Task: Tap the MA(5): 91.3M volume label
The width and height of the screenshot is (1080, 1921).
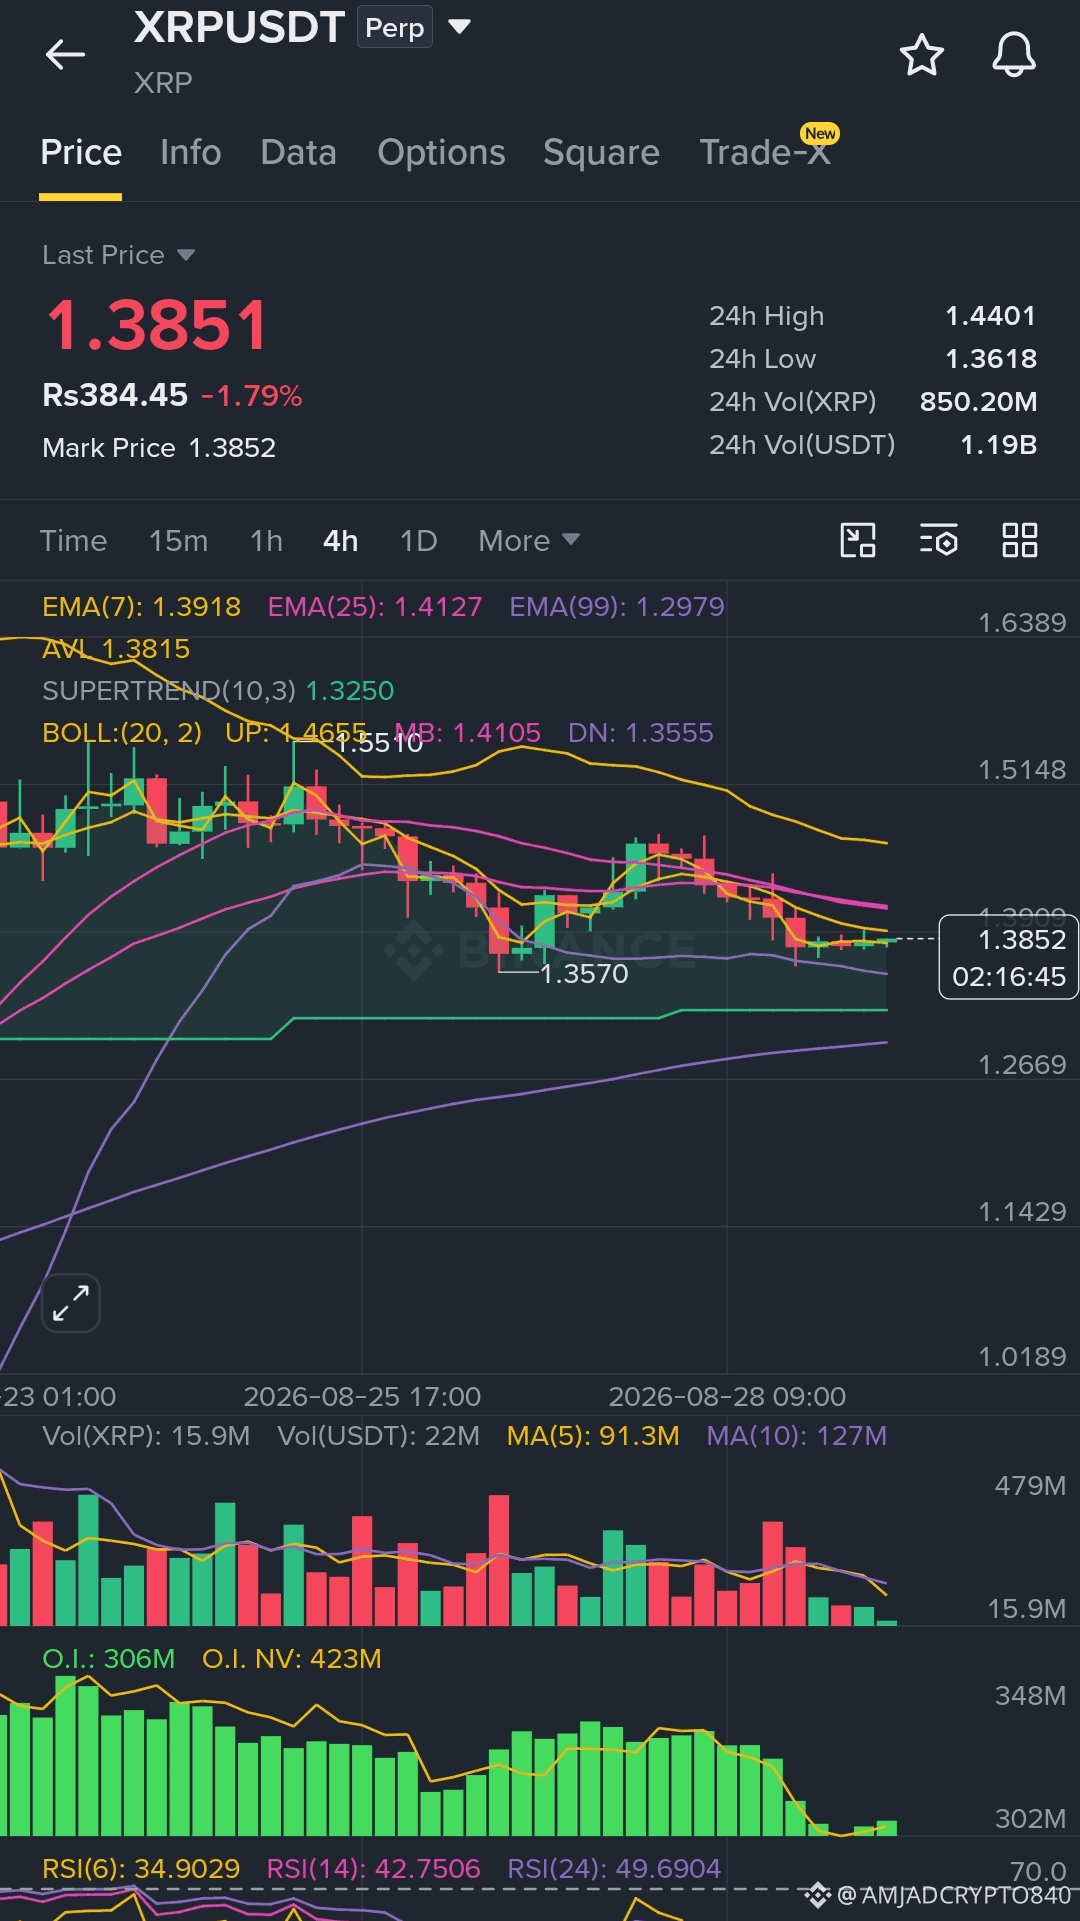Action: (593, 1436)
